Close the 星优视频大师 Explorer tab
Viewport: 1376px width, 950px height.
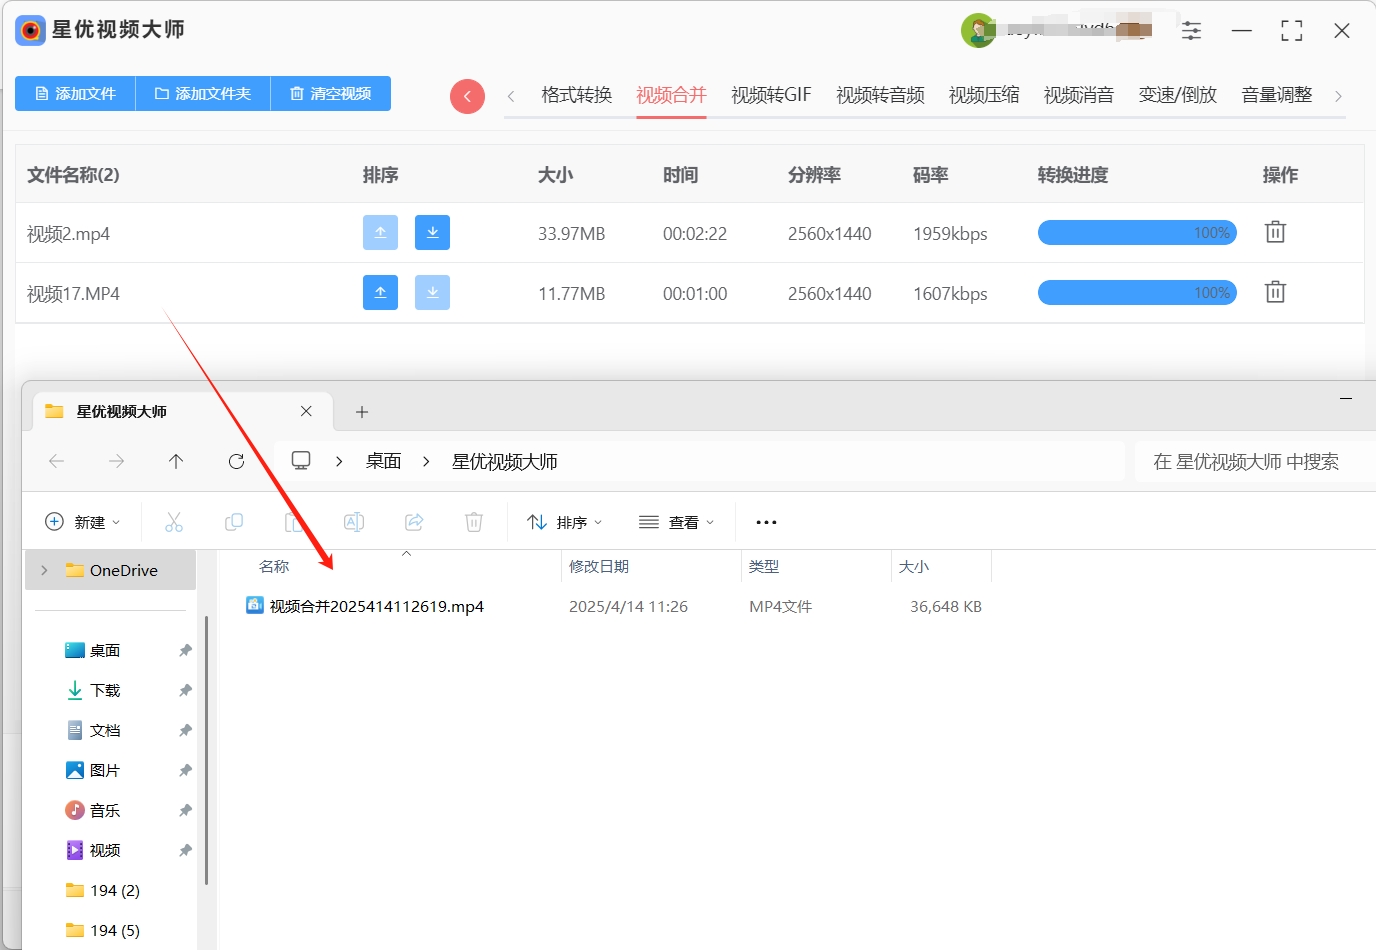click(306, 411)
